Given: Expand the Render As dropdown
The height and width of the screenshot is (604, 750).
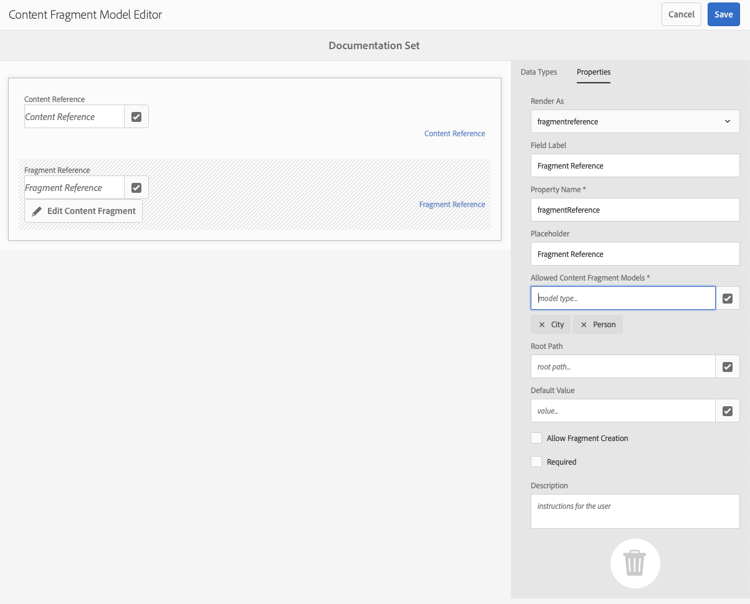Looking at the screenshot, I should point(635,121).
